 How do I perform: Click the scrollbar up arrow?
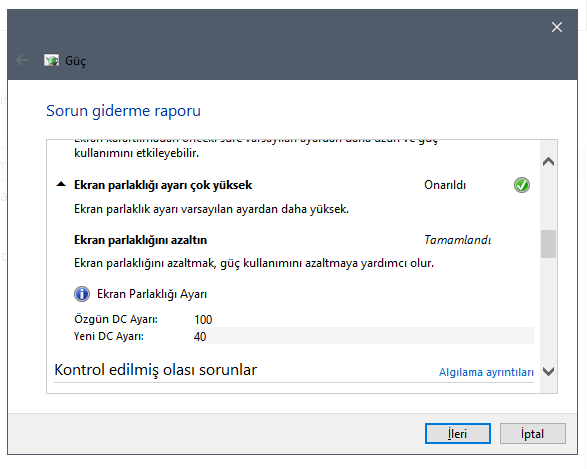click(548, 162)
